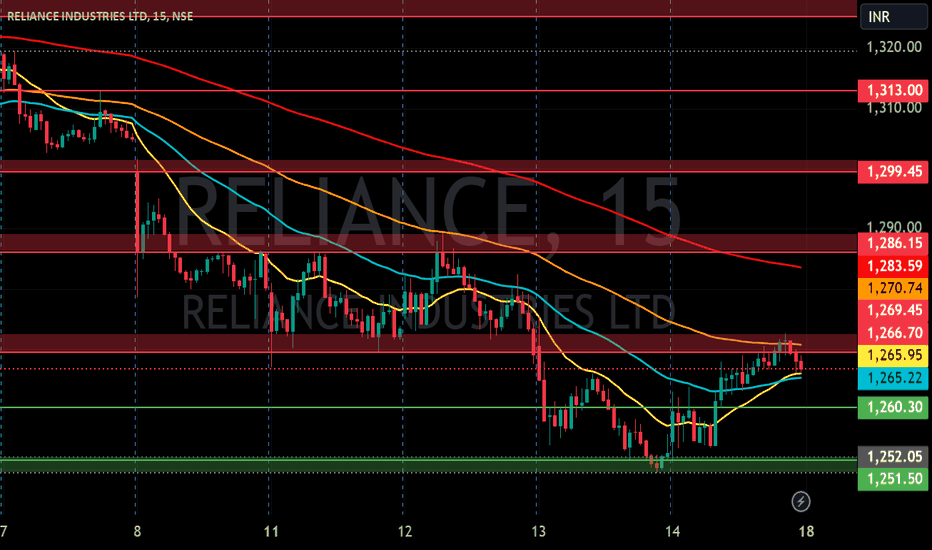Select the 1,283.59 red moving average label

[893, 266]
